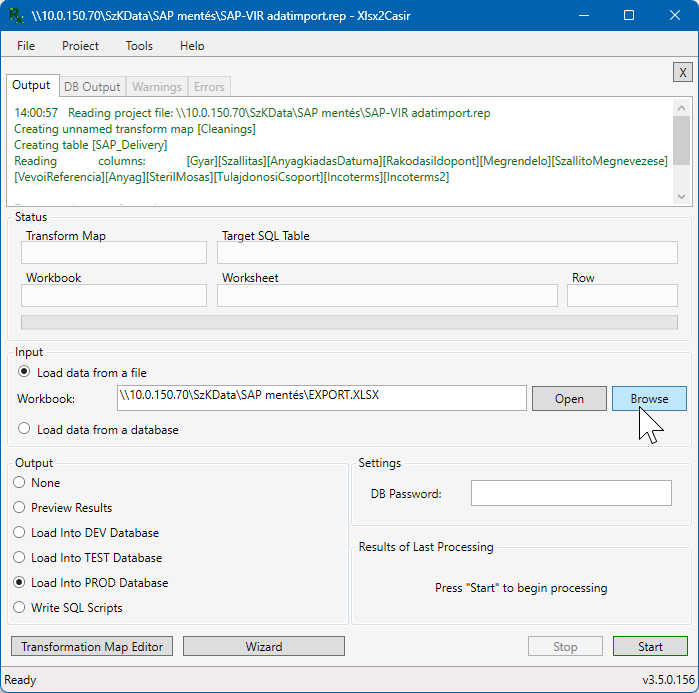Minimize the Xlsx2Casir window
The width and height of the screenshot is (699, 693).
[x=584, y=16]
